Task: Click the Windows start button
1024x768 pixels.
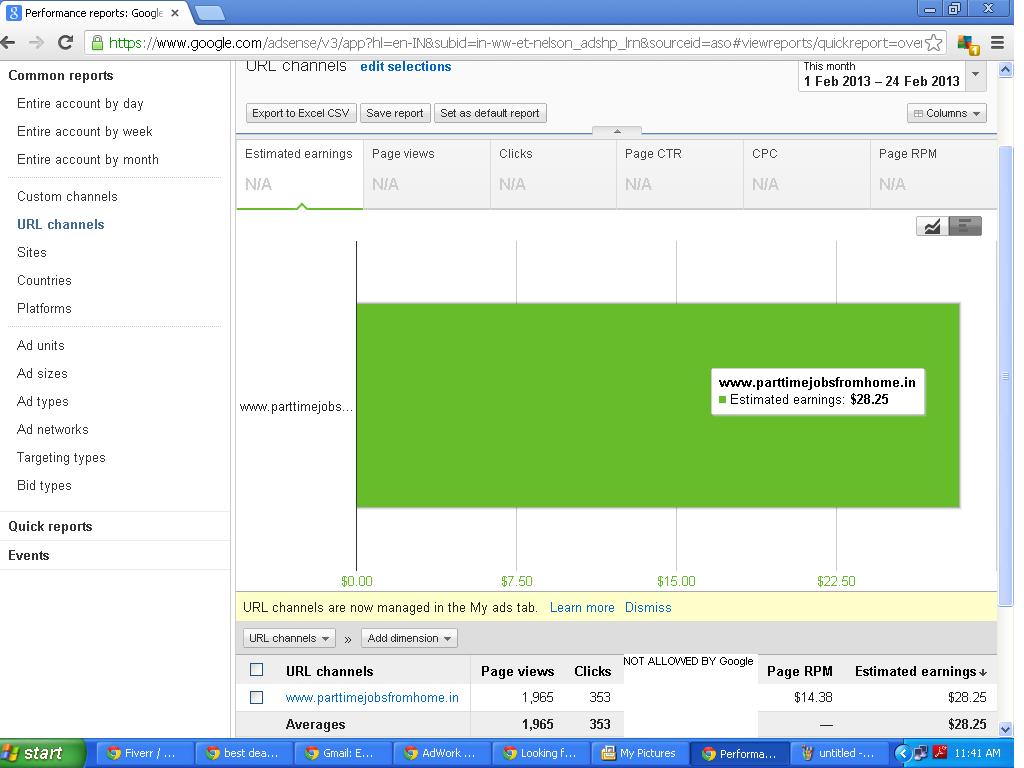Action: point(42,753)
